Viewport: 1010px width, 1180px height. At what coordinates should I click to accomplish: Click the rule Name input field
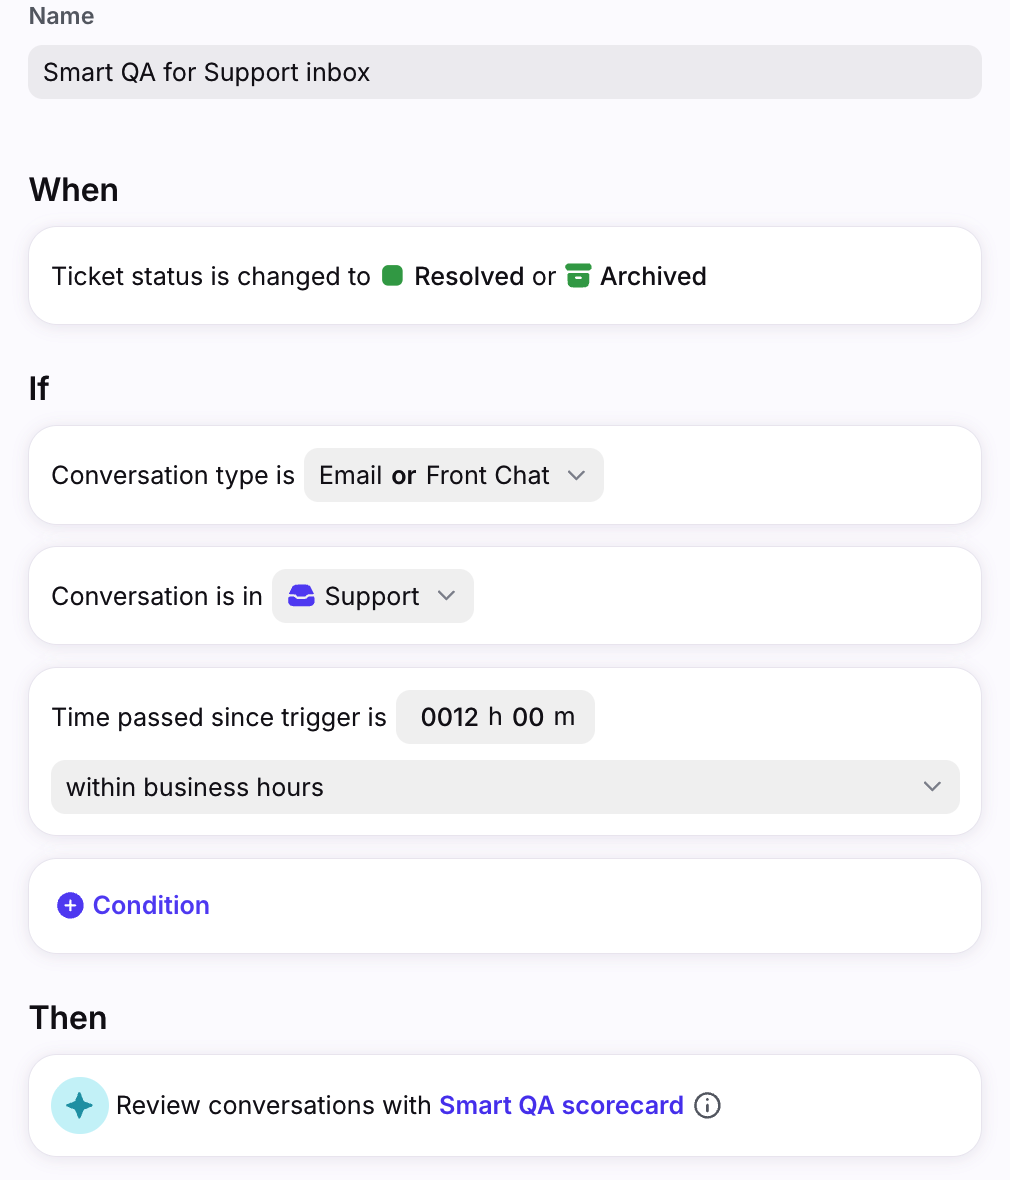pos(504,72)
